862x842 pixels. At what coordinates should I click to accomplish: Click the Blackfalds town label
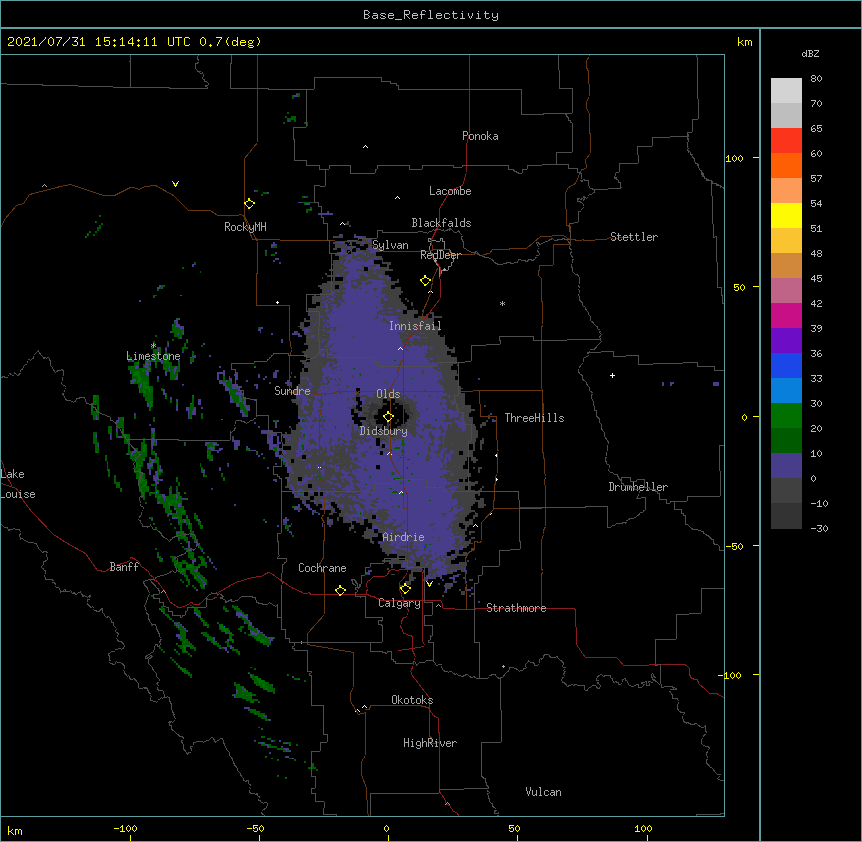point(441,223)
